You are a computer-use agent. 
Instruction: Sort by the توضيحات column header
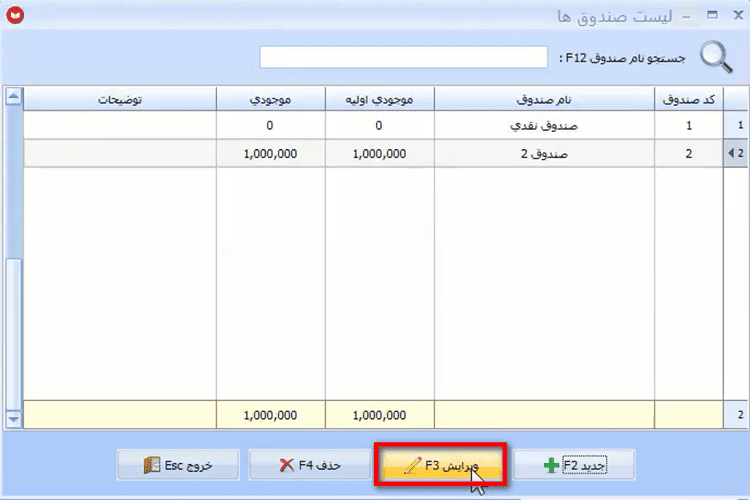click(120, 99)
